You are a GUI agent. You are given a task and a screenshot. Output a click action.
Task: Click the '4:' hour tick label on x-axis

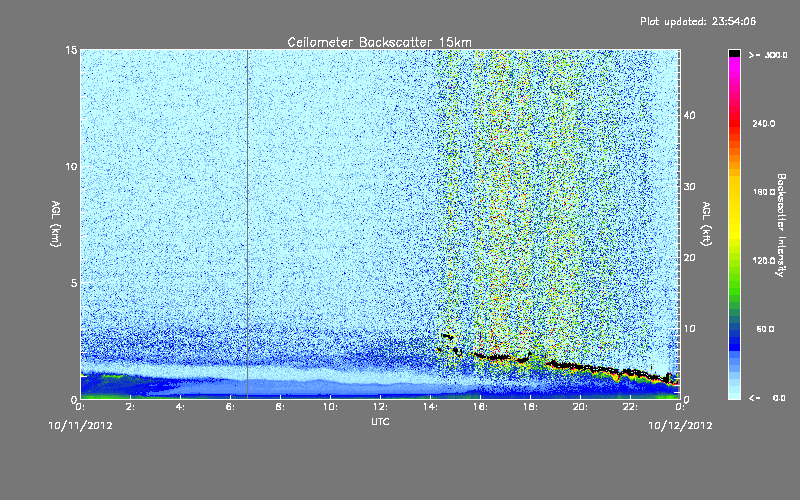[180, 407]
